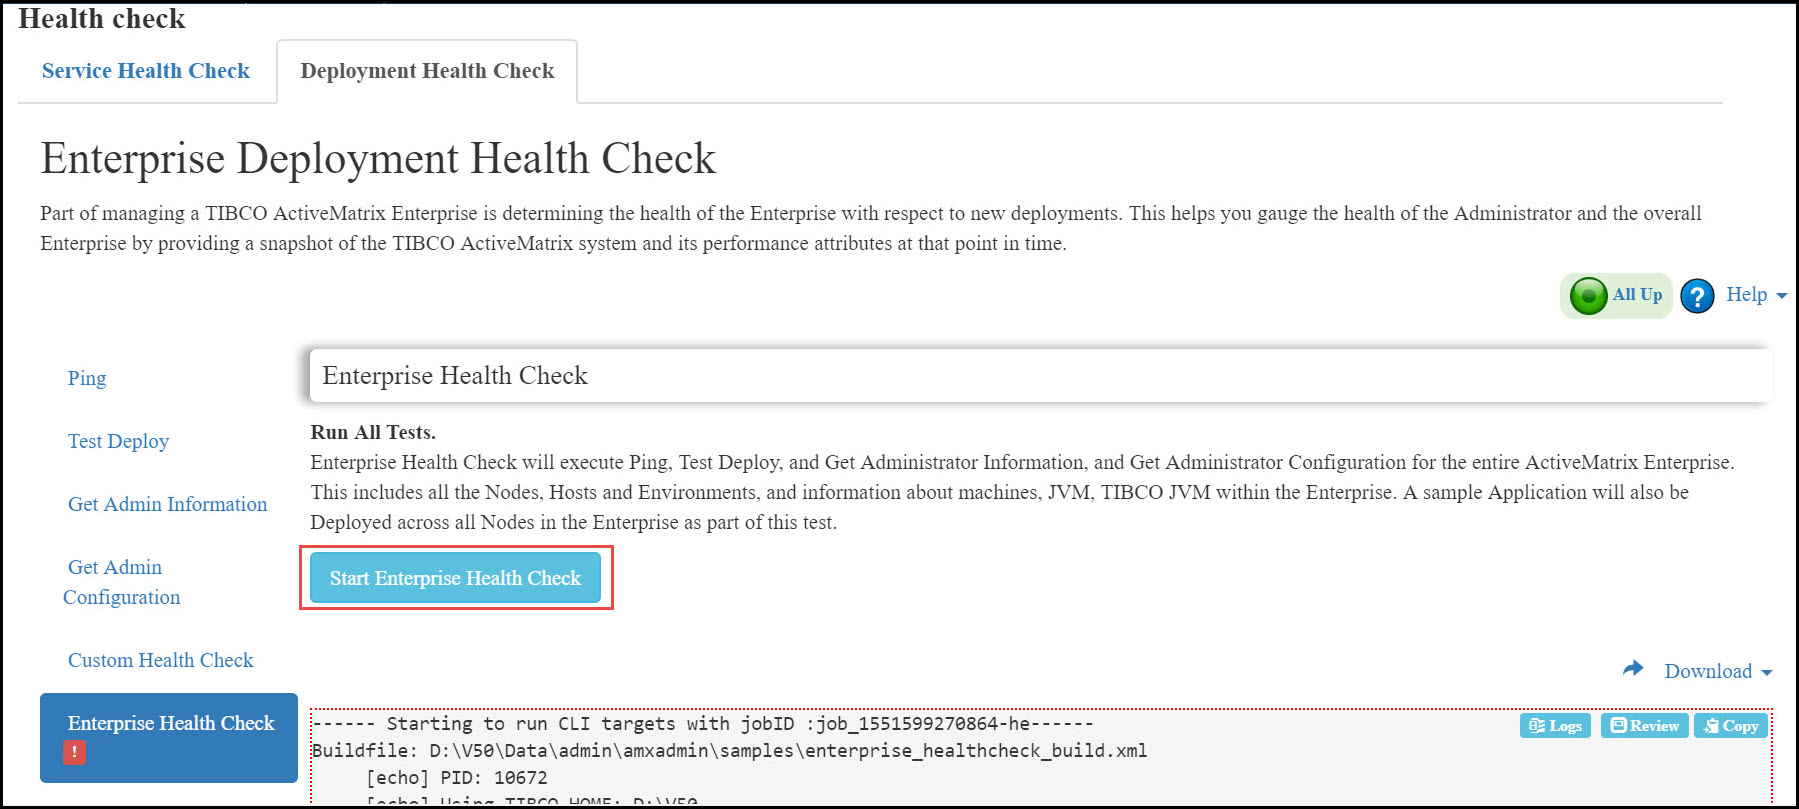Click the Buildfile path line in the output

(730, 750)
